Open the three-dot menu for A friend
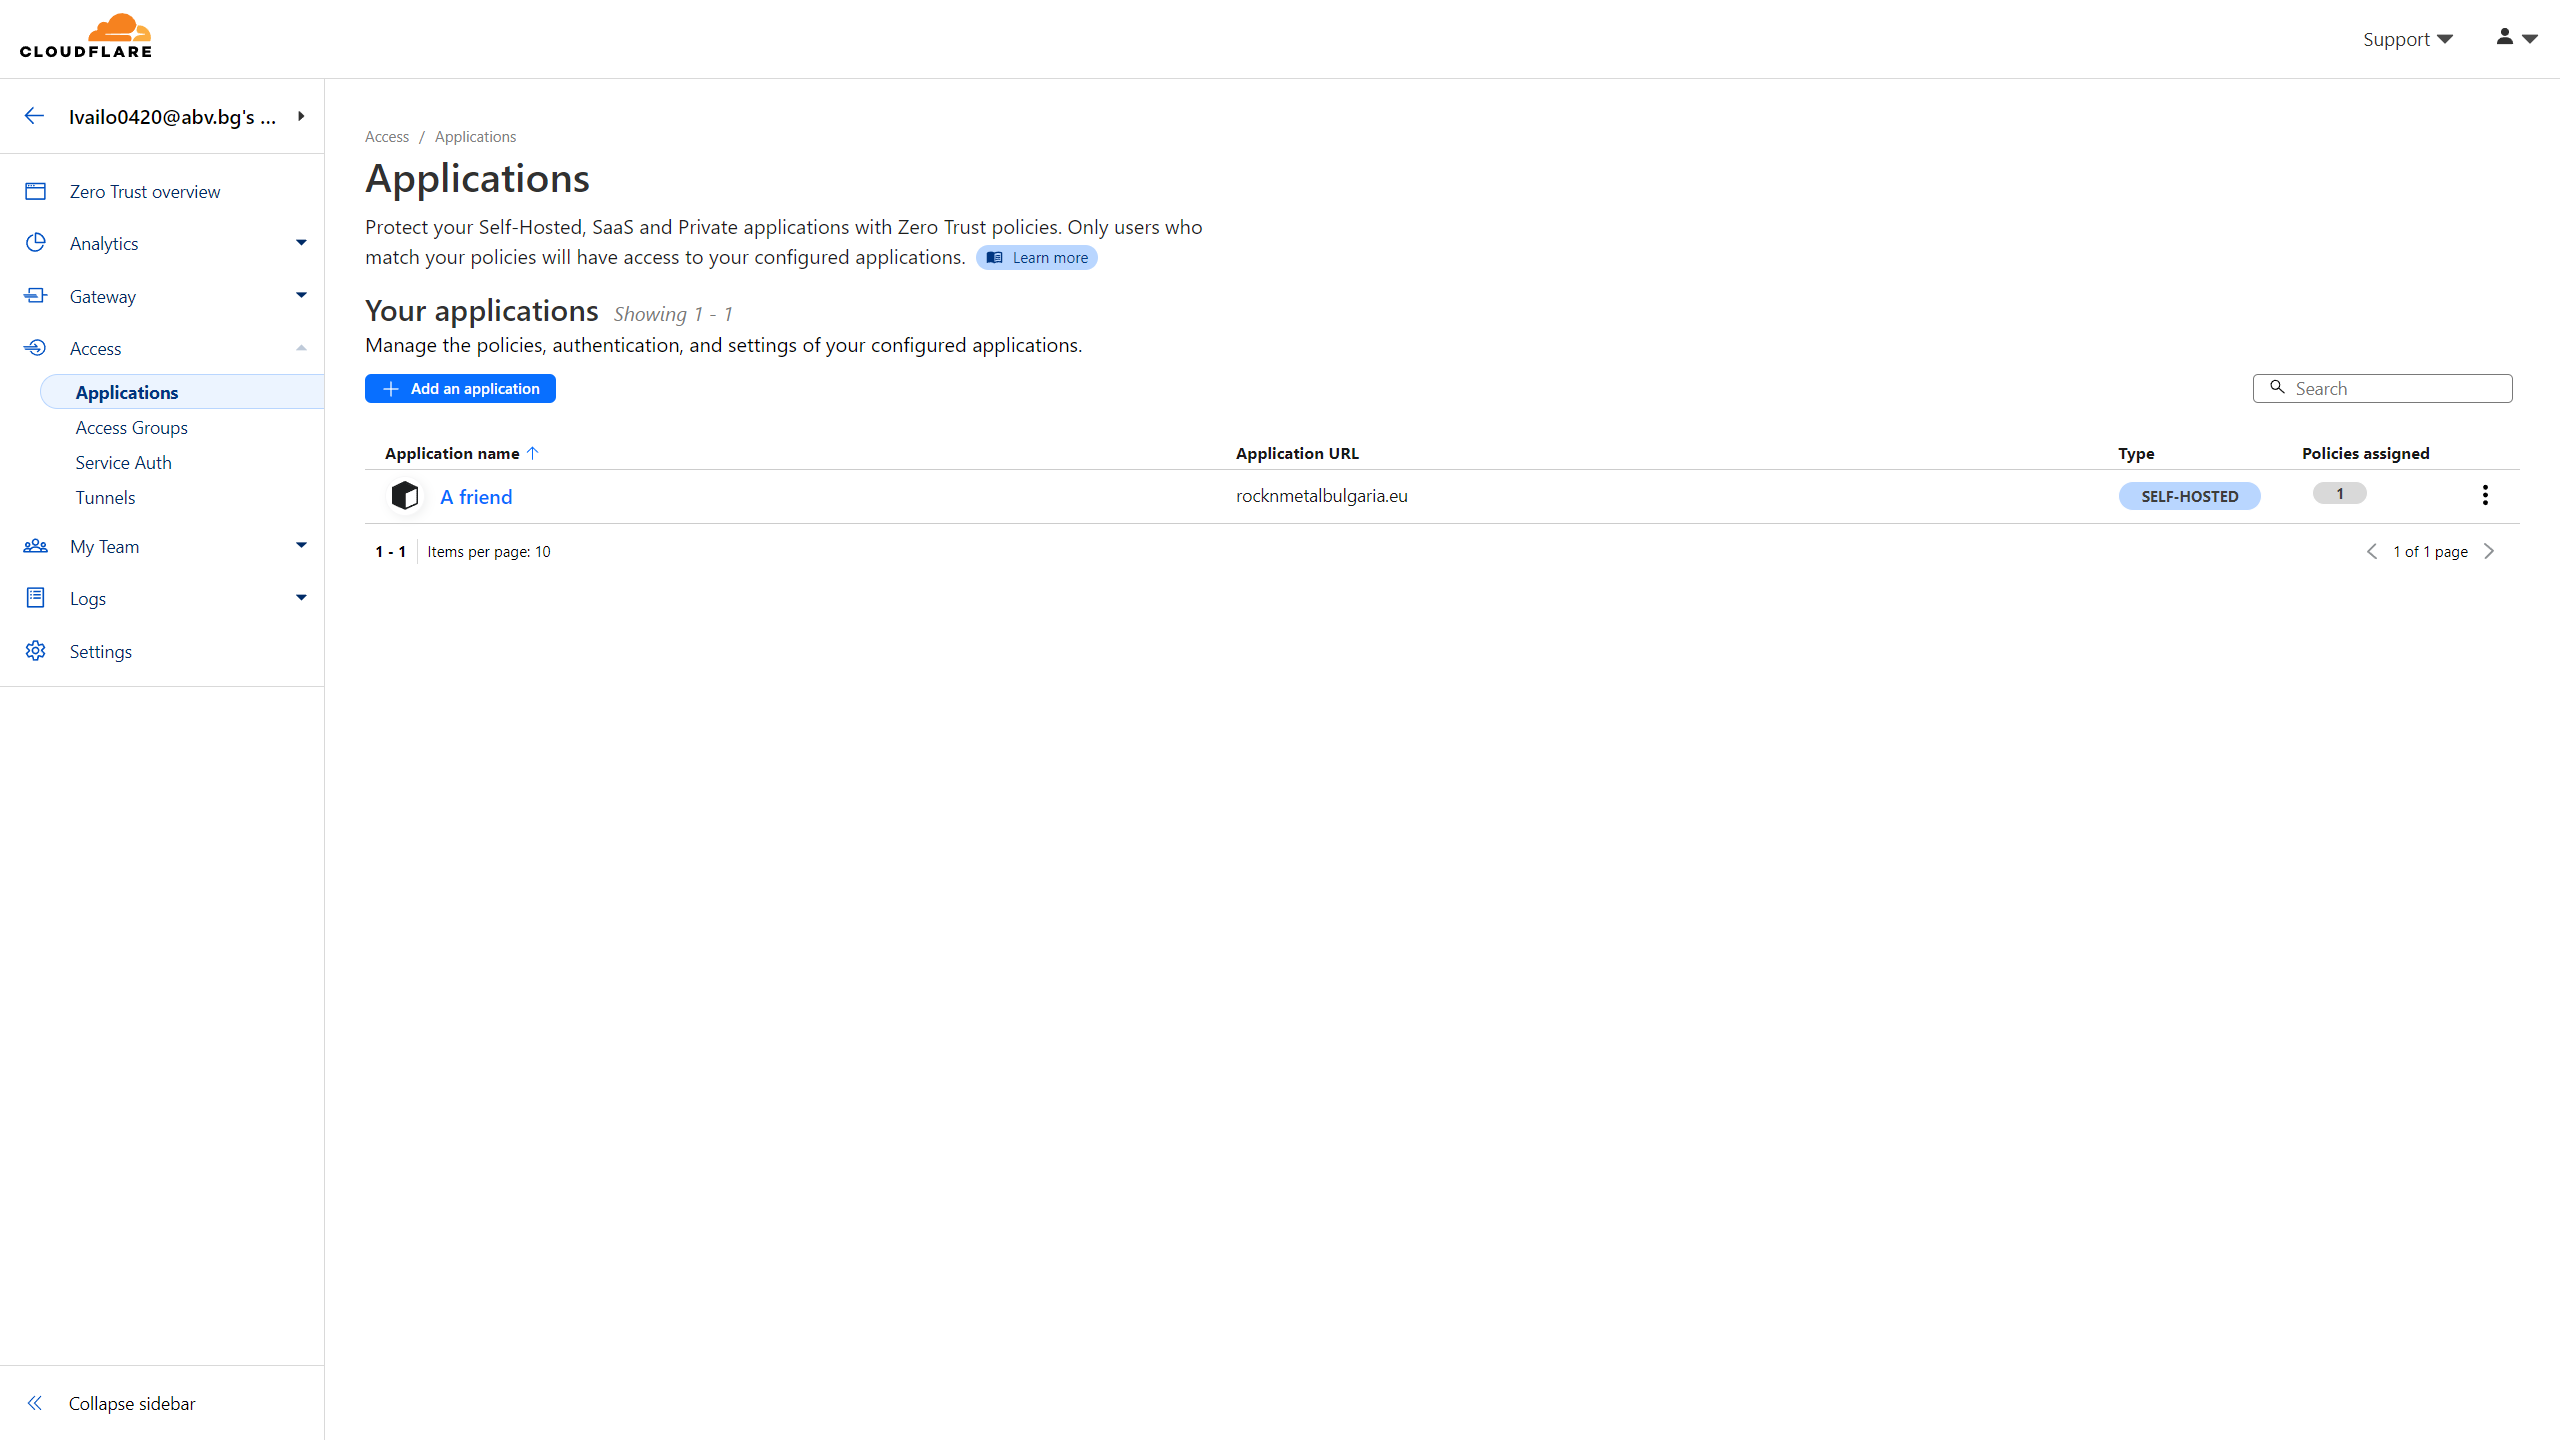Image resolution: width=2560 pixels, height=1440 pixels. click(x=2484, y=495)
